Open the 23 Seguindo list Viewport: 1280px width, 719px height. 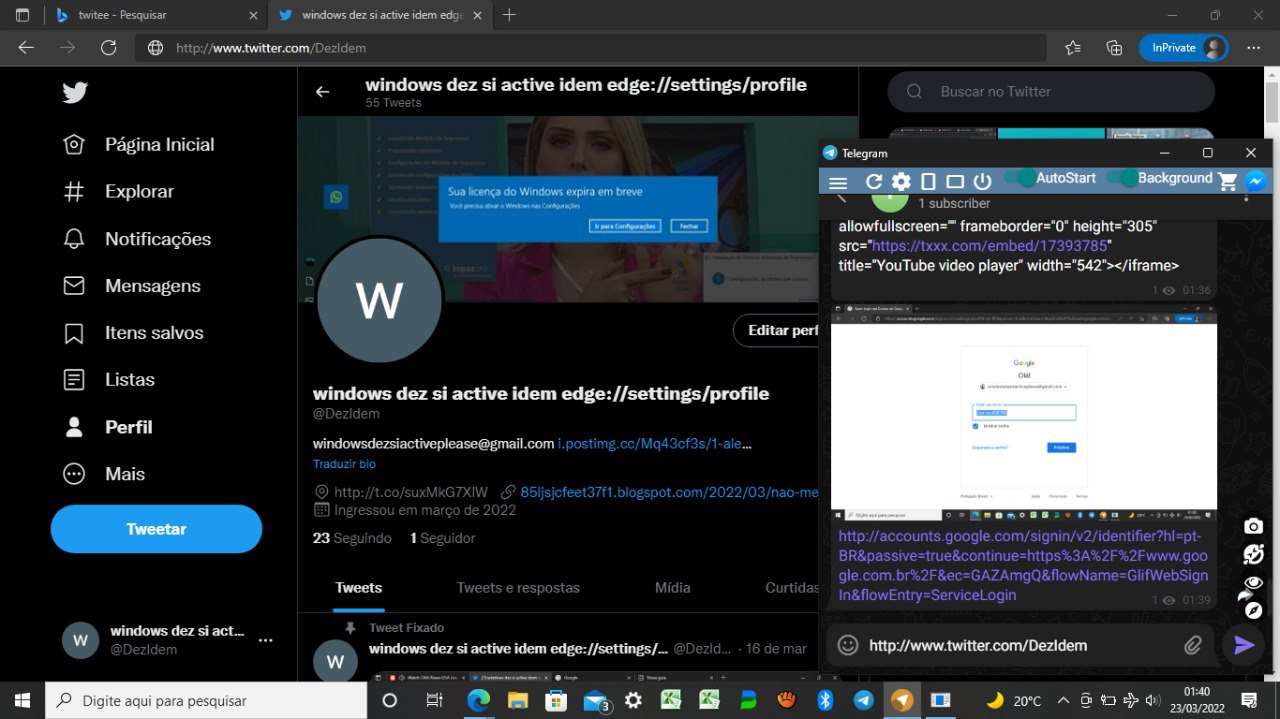(x=352, y=538)
